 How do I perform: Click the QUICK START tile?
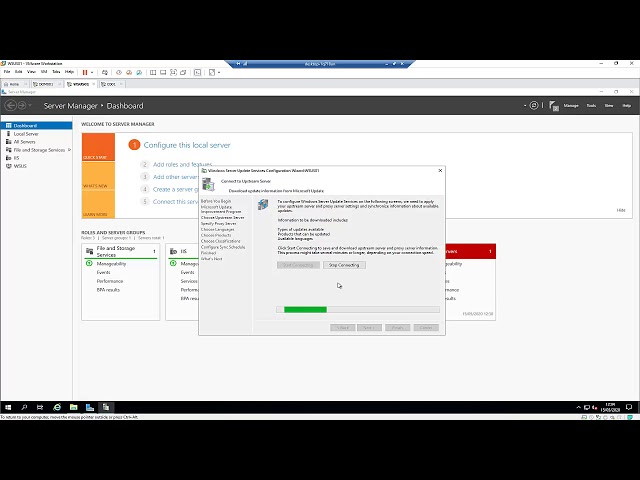click(98, 147)
